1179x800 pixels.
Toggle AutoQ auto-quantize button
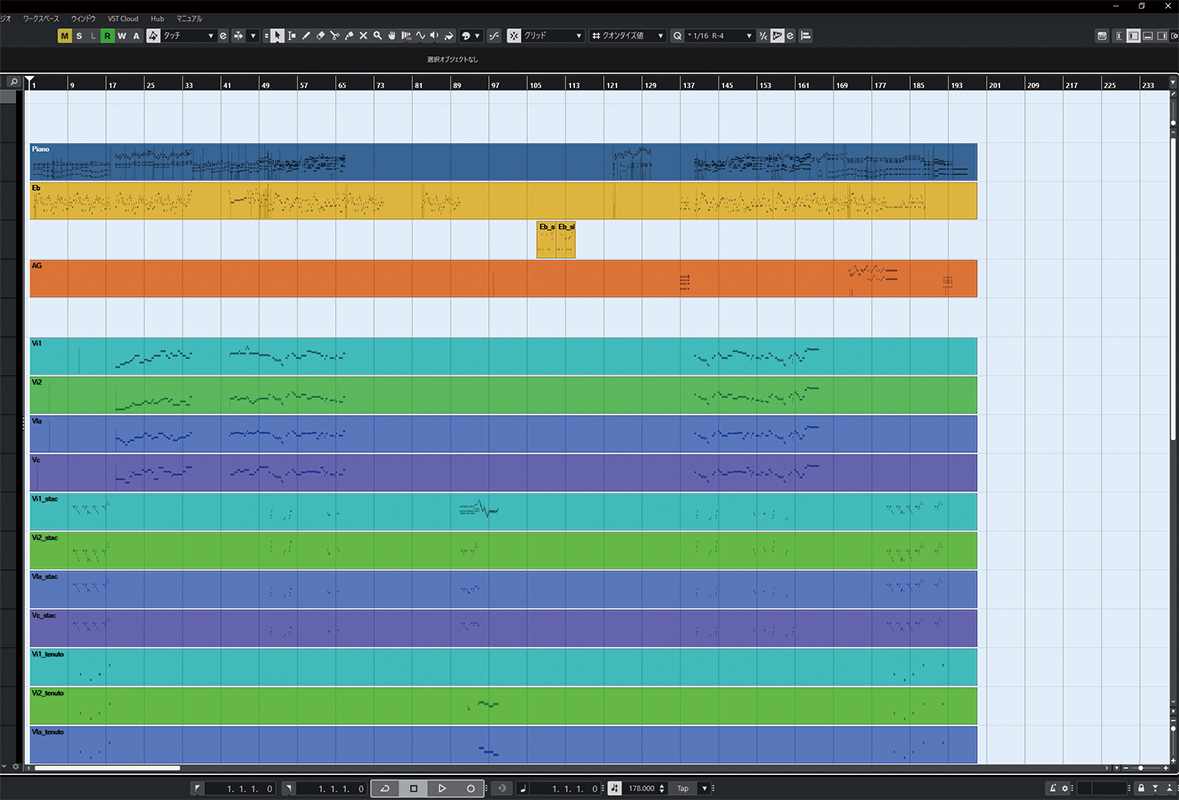coord(777,36)
